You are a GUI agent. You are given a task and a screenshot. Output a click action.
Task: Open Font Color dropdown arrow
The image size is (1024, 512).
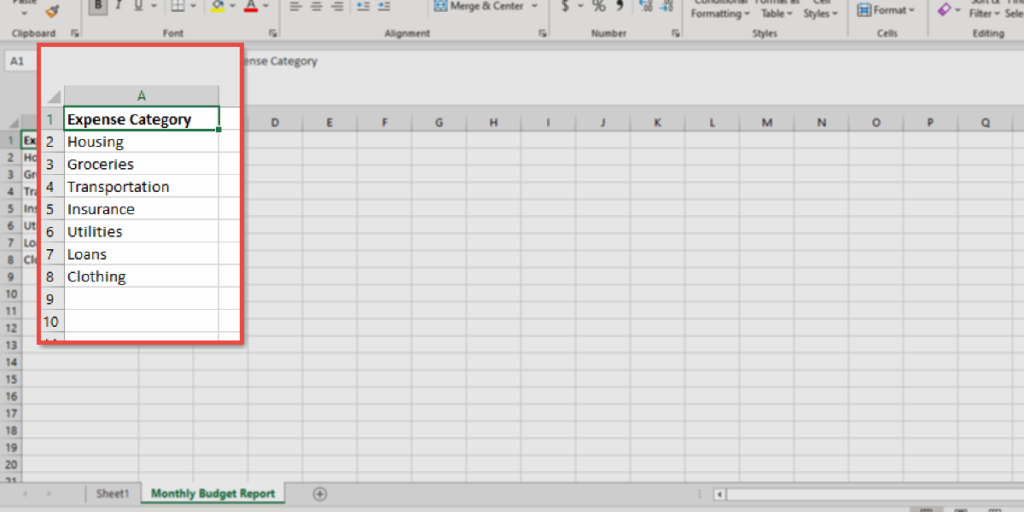(x=265, y=6)
